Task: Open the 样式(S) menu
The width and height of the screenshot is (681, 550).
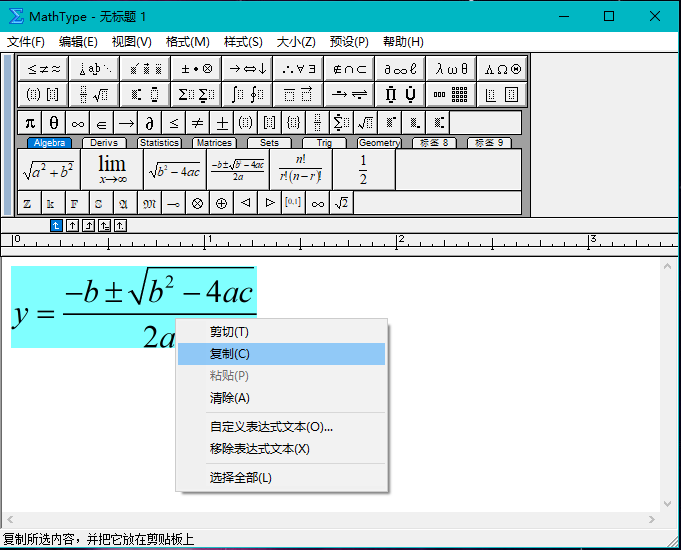Action: [243, 42]
